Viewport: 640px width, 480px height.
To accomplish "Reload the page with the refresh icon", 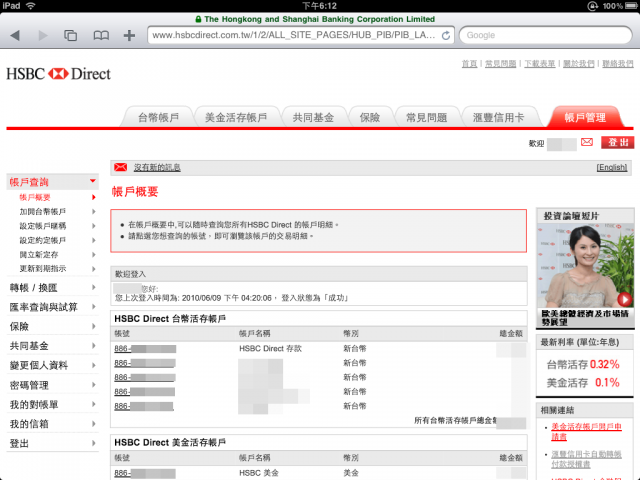I will 446,36.
